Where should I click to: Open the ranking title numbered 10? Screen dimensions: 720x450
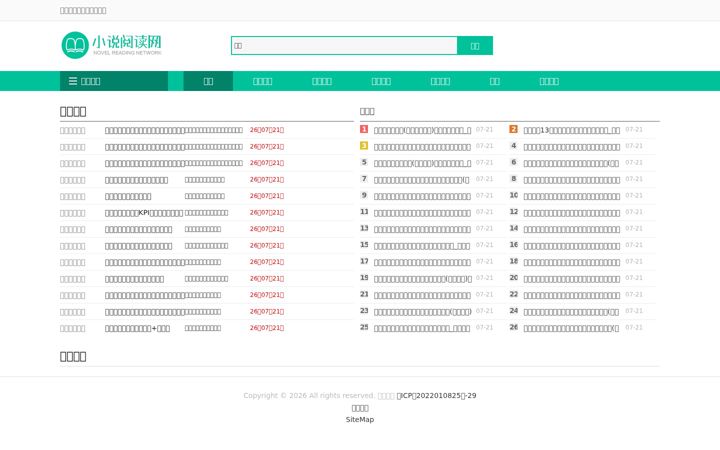click(x=572, y=196)
